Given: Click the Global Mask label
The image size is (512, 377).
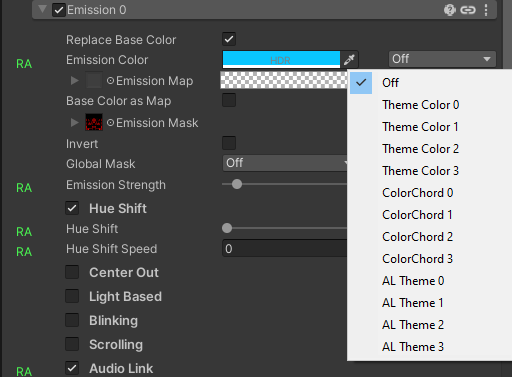Looking at the screenshot, I should (101, 164).
